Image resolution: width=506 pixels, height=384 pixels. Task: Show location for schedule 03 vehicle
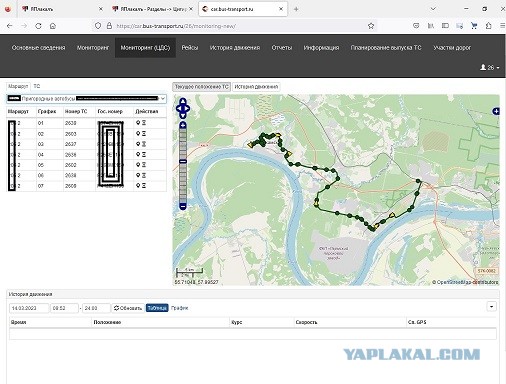(138, 144)
